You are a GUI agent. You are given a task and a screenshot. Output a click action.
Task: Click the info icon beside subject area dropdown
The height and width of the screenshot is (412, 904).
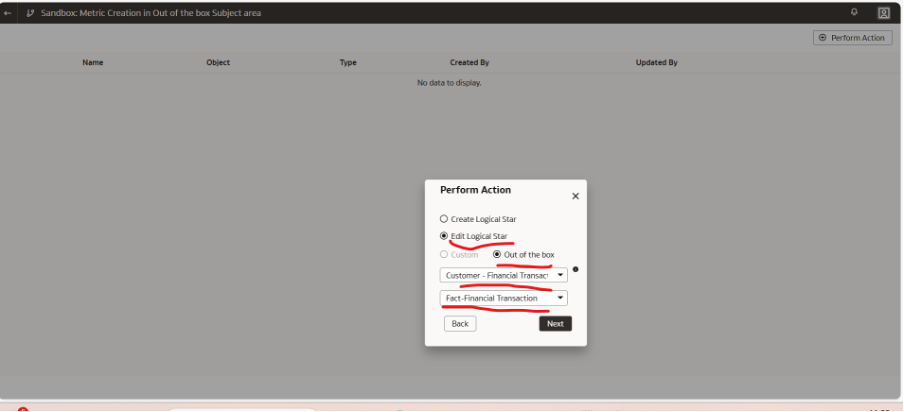pos(576,270)
